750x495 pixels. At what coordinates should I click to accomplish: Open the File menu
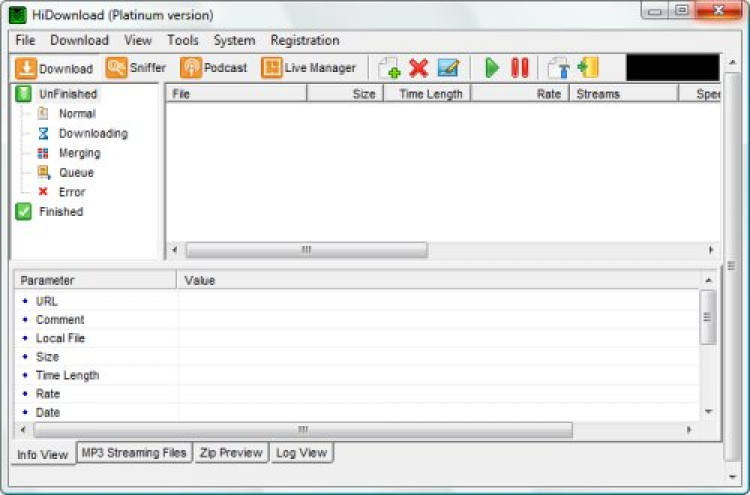pos(25,40)
